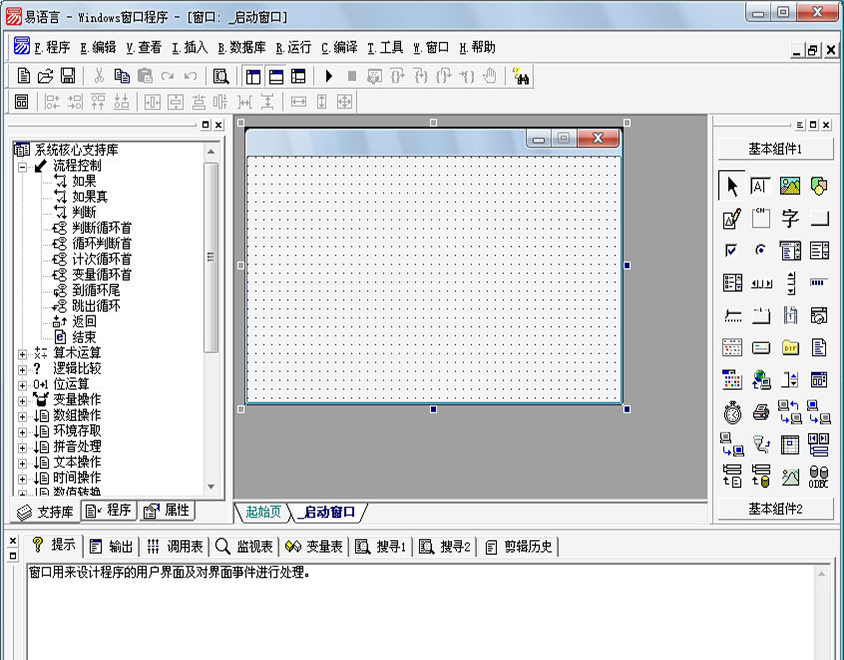This screenshot has width=844, height=660.
Task: Expand the 环境存取 tree node
Action: (x=22, y=432)
